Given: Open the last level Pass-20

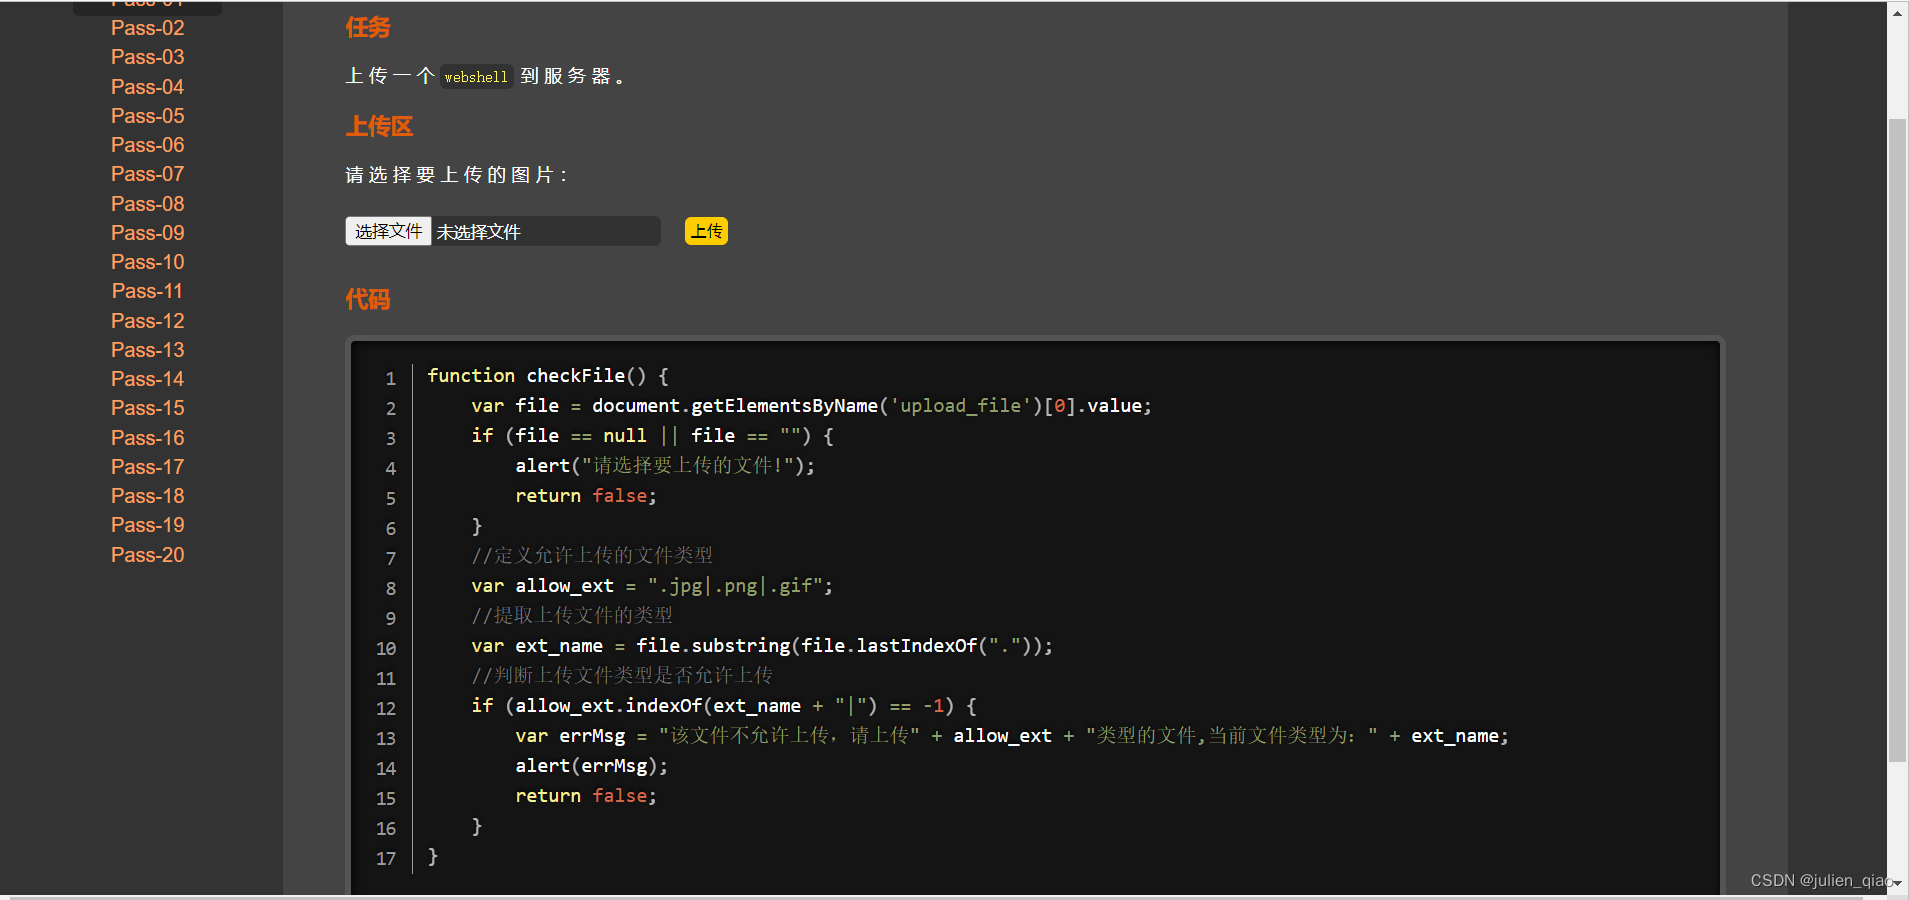Looking at the screenshot, I should point(147,555).
